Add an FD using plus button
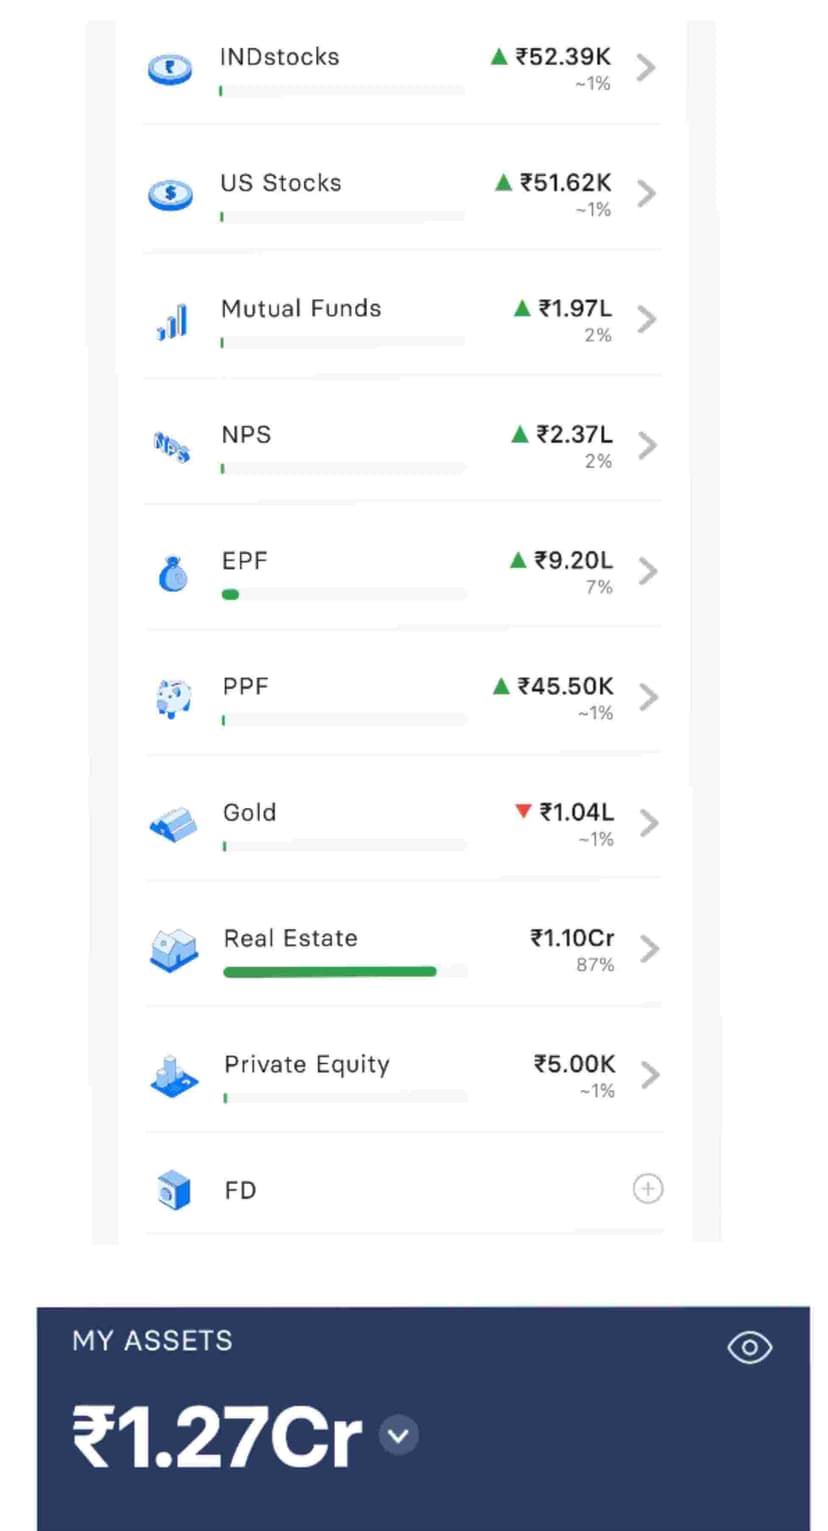This screenshot has width=828, height=1531. [648, 1189]
